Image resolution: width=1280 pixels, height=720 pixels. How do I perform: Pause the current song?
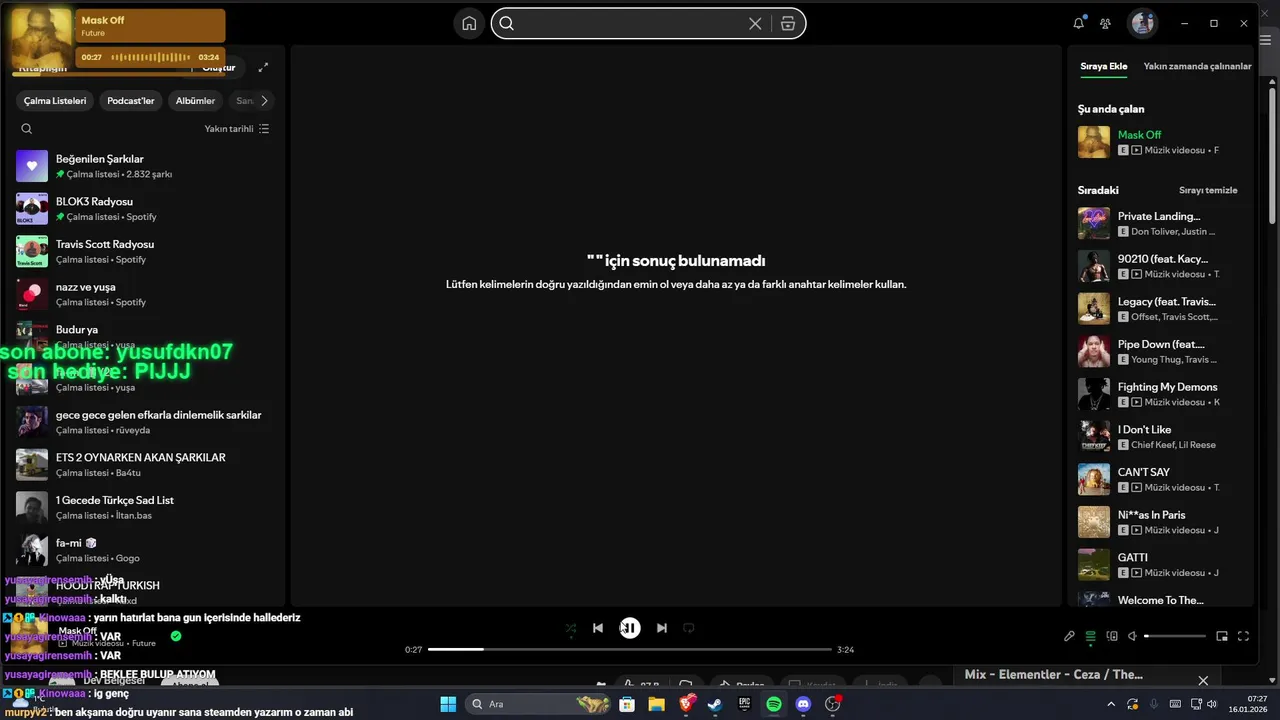coord(629,628)
